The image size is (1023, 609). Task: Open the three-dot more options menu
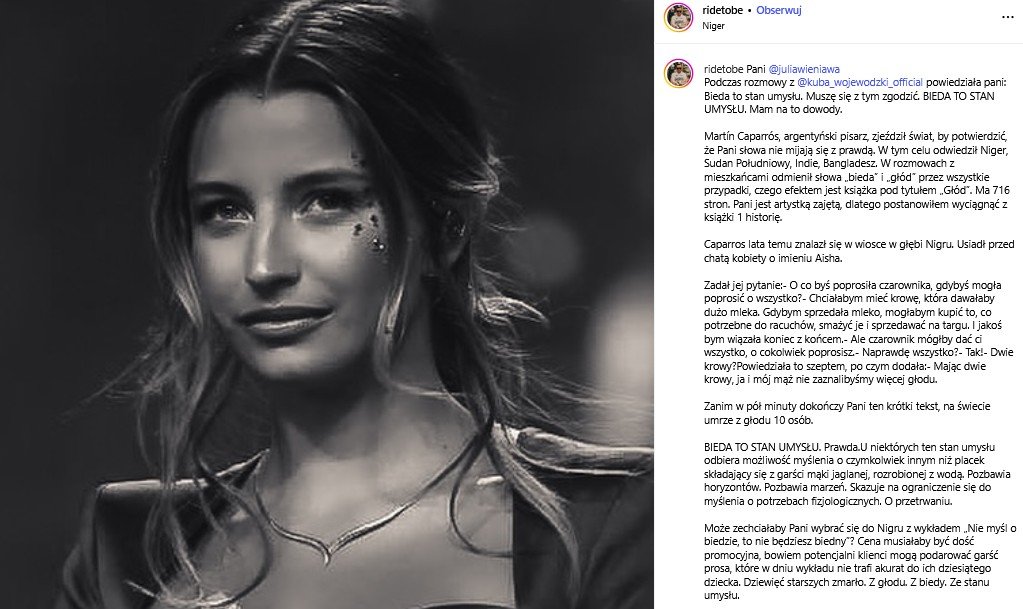point(1007,18)
